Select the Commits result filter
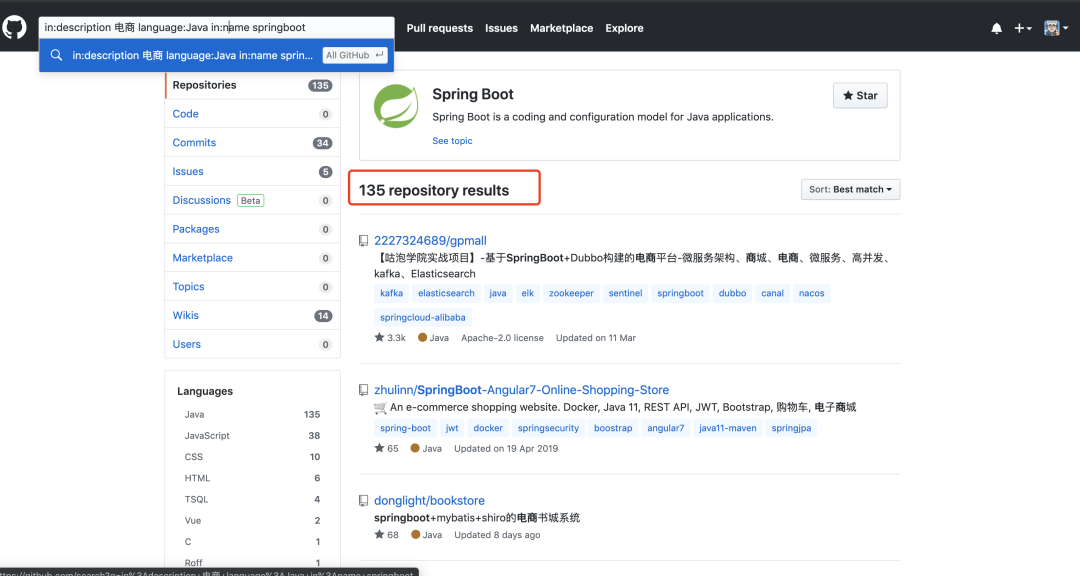The image size is (1080, 576). tap(253, 143)
